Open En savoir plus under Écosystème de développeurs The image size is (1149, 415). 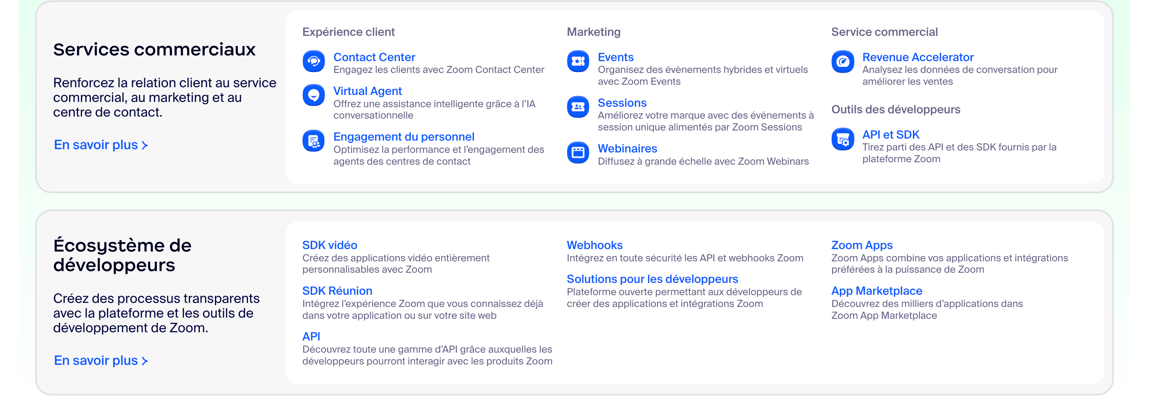click(101, 361)
